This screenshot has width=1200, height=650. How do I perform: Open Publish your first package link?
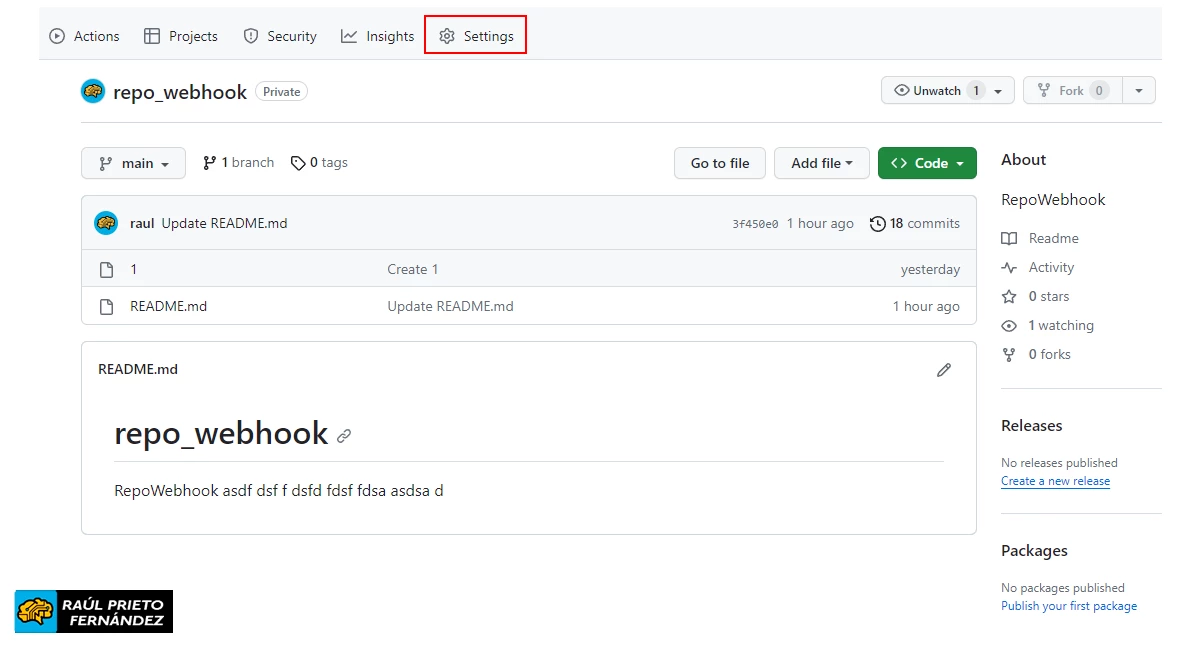pyautogui.click(x=1068, y=605)
